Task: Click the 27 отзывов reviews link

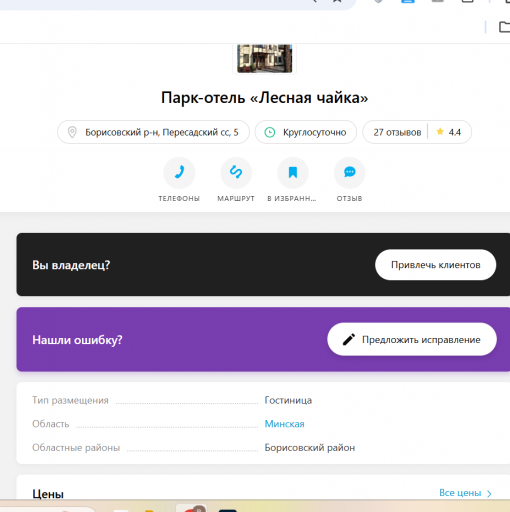Action: (397, 132)
